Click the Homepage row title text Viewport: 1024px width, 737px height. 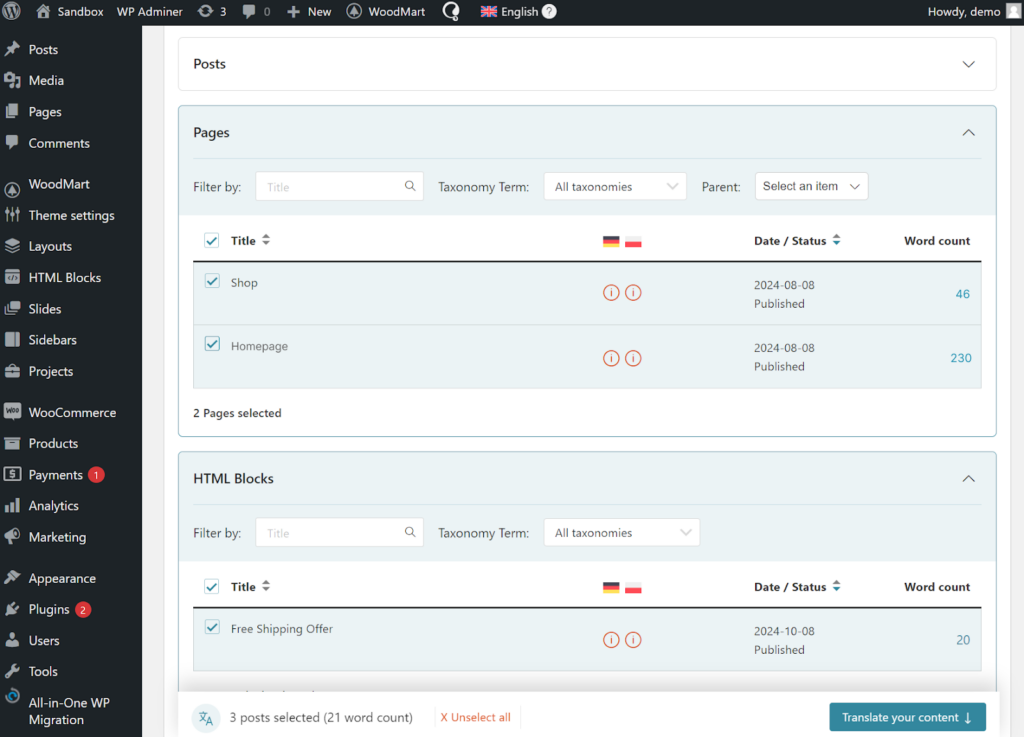tap(259, 346)
